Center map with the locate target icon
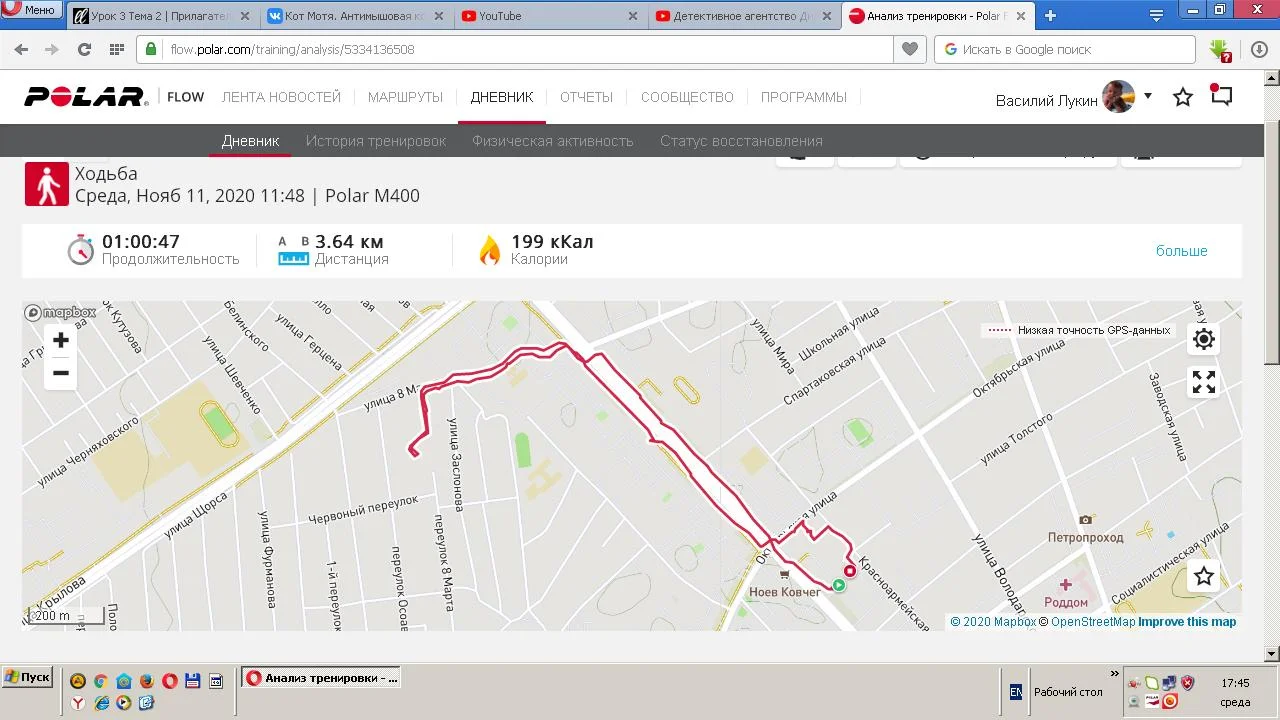This screenshot has height=720, width=1280. click(x=1204, y=339)
